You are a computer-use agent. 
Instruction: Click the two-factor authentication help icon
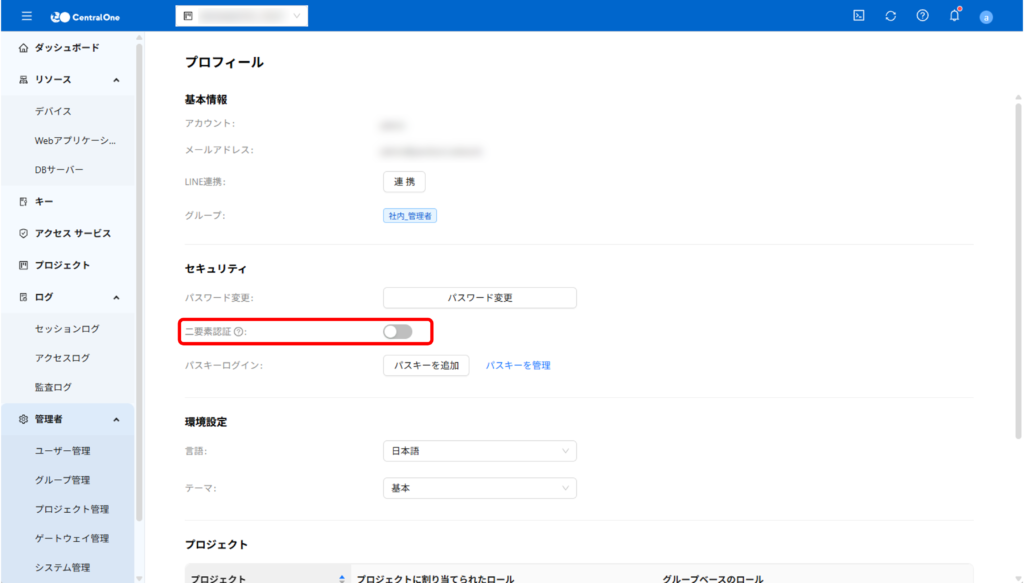239,331
